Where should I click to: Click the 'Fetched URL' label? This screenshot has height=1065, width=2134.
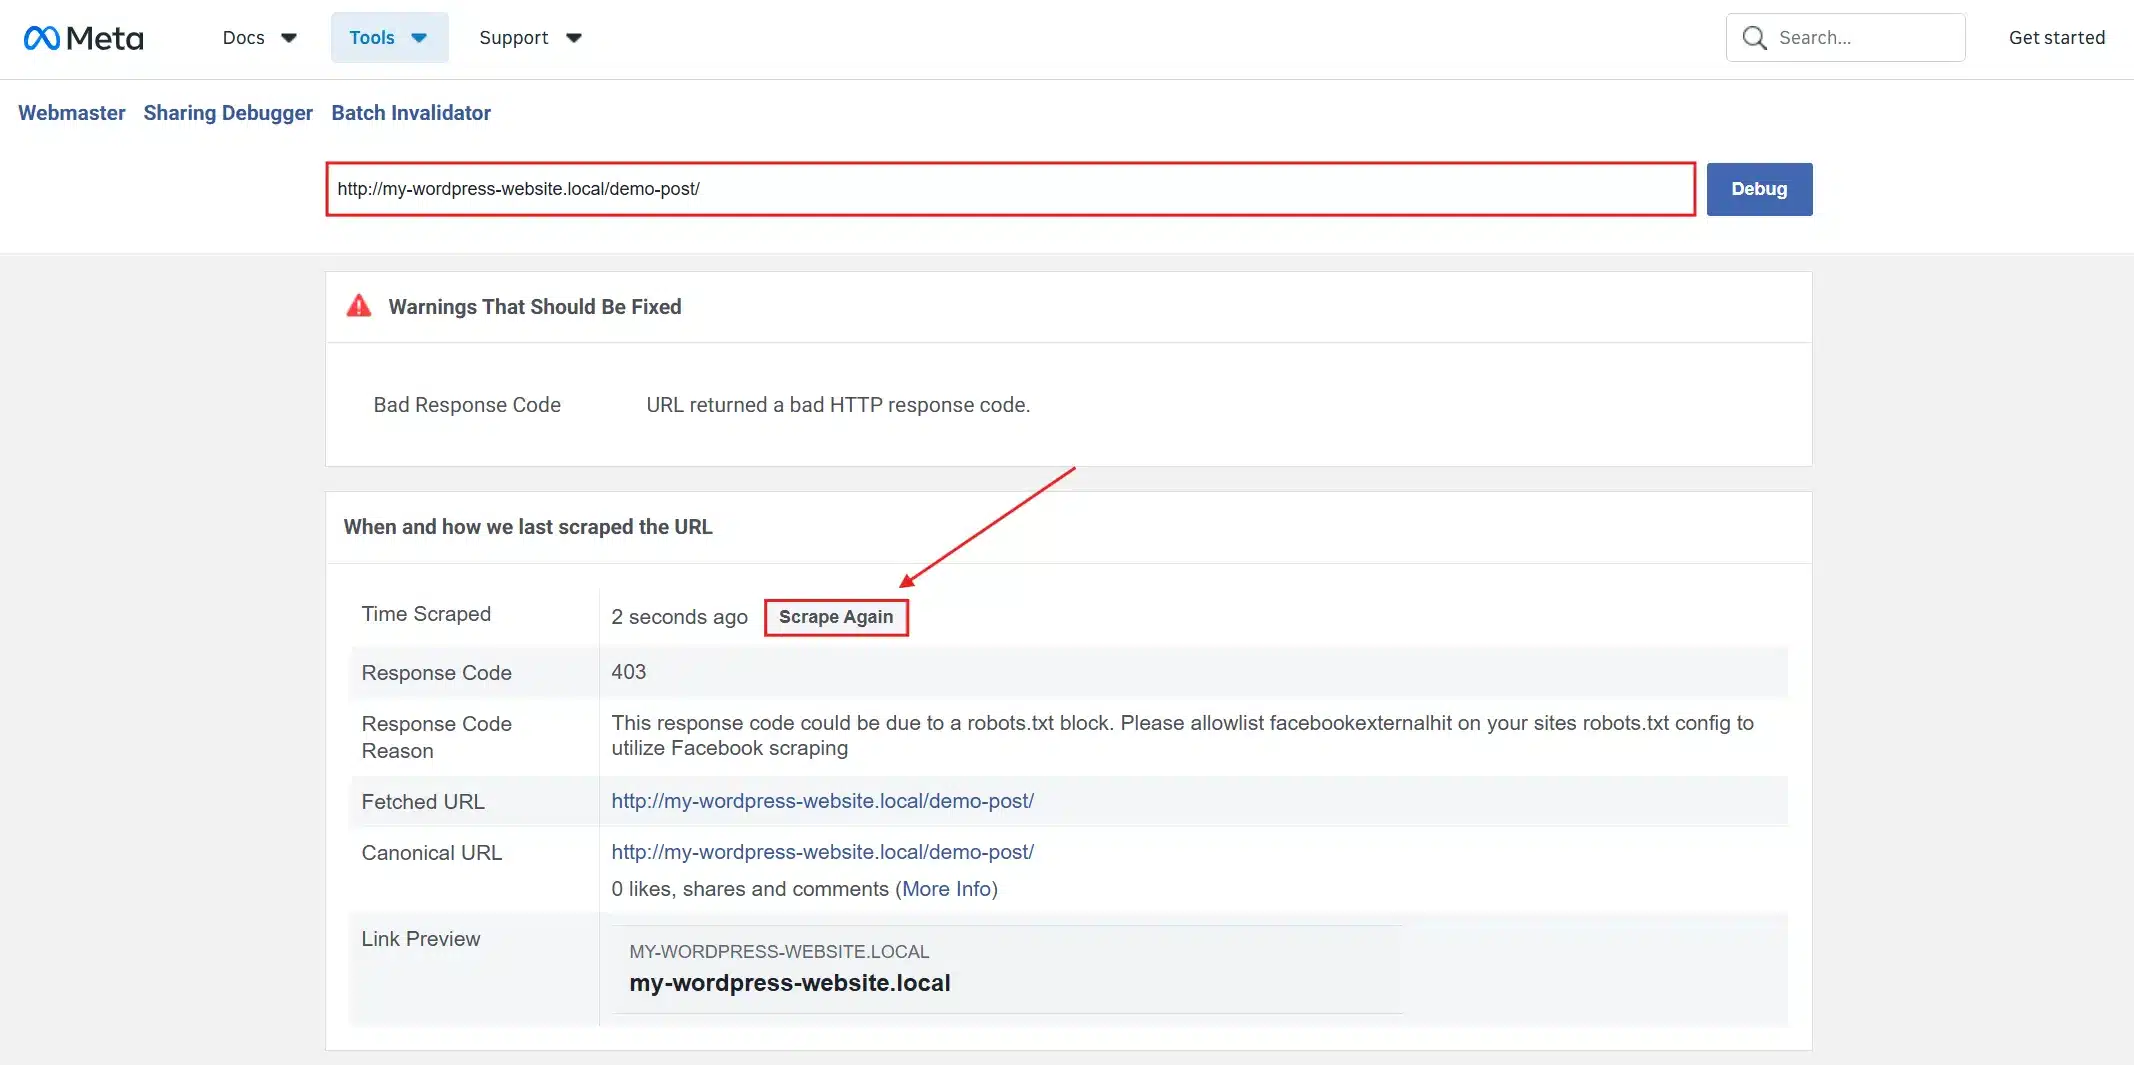[x=423, y=802]
